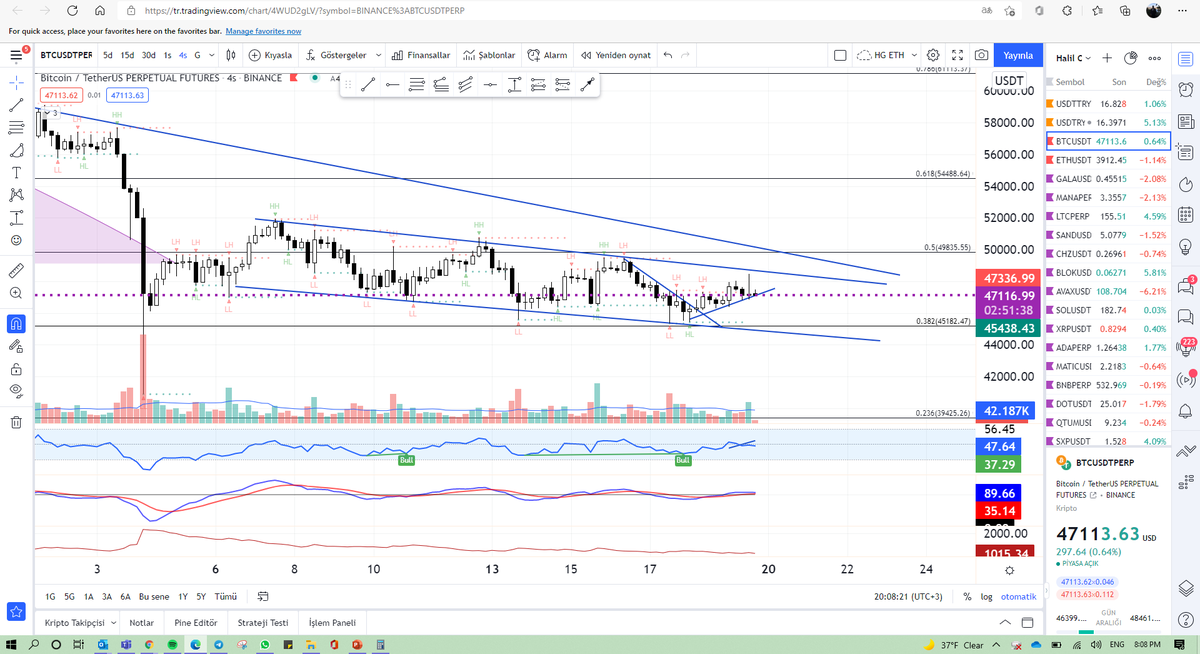Create an Alarm
Image resolution: width=1200 pixels, height=654 pixels.
pos(548,55)
